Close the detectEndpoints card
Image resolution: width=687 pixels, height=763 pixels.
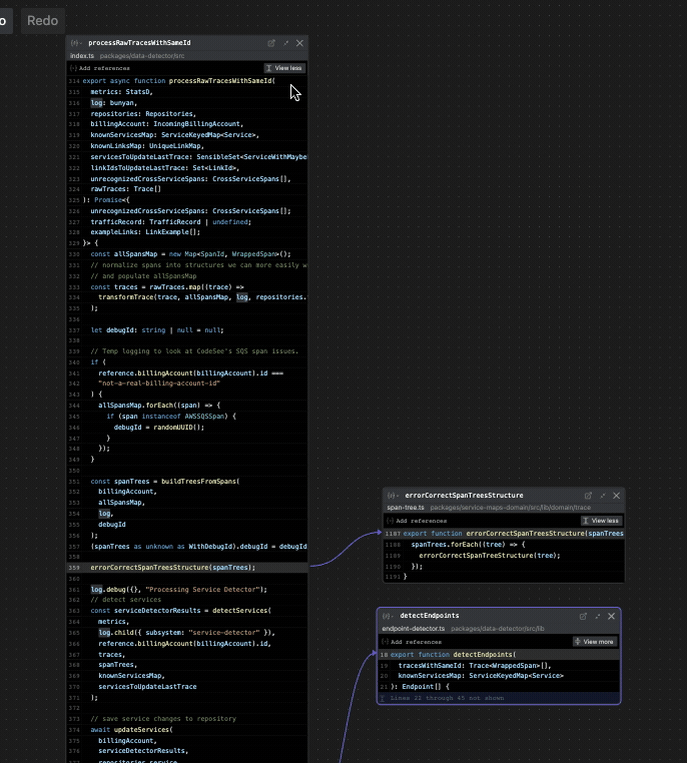[612, 616]
